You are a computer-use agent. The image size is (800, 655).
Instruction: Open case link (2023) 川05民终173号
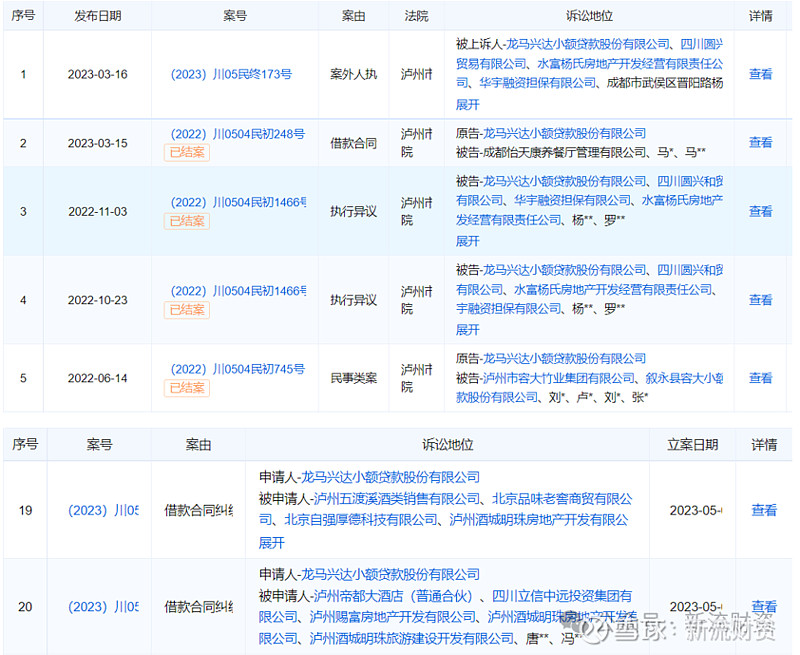[x=231, y=74]
